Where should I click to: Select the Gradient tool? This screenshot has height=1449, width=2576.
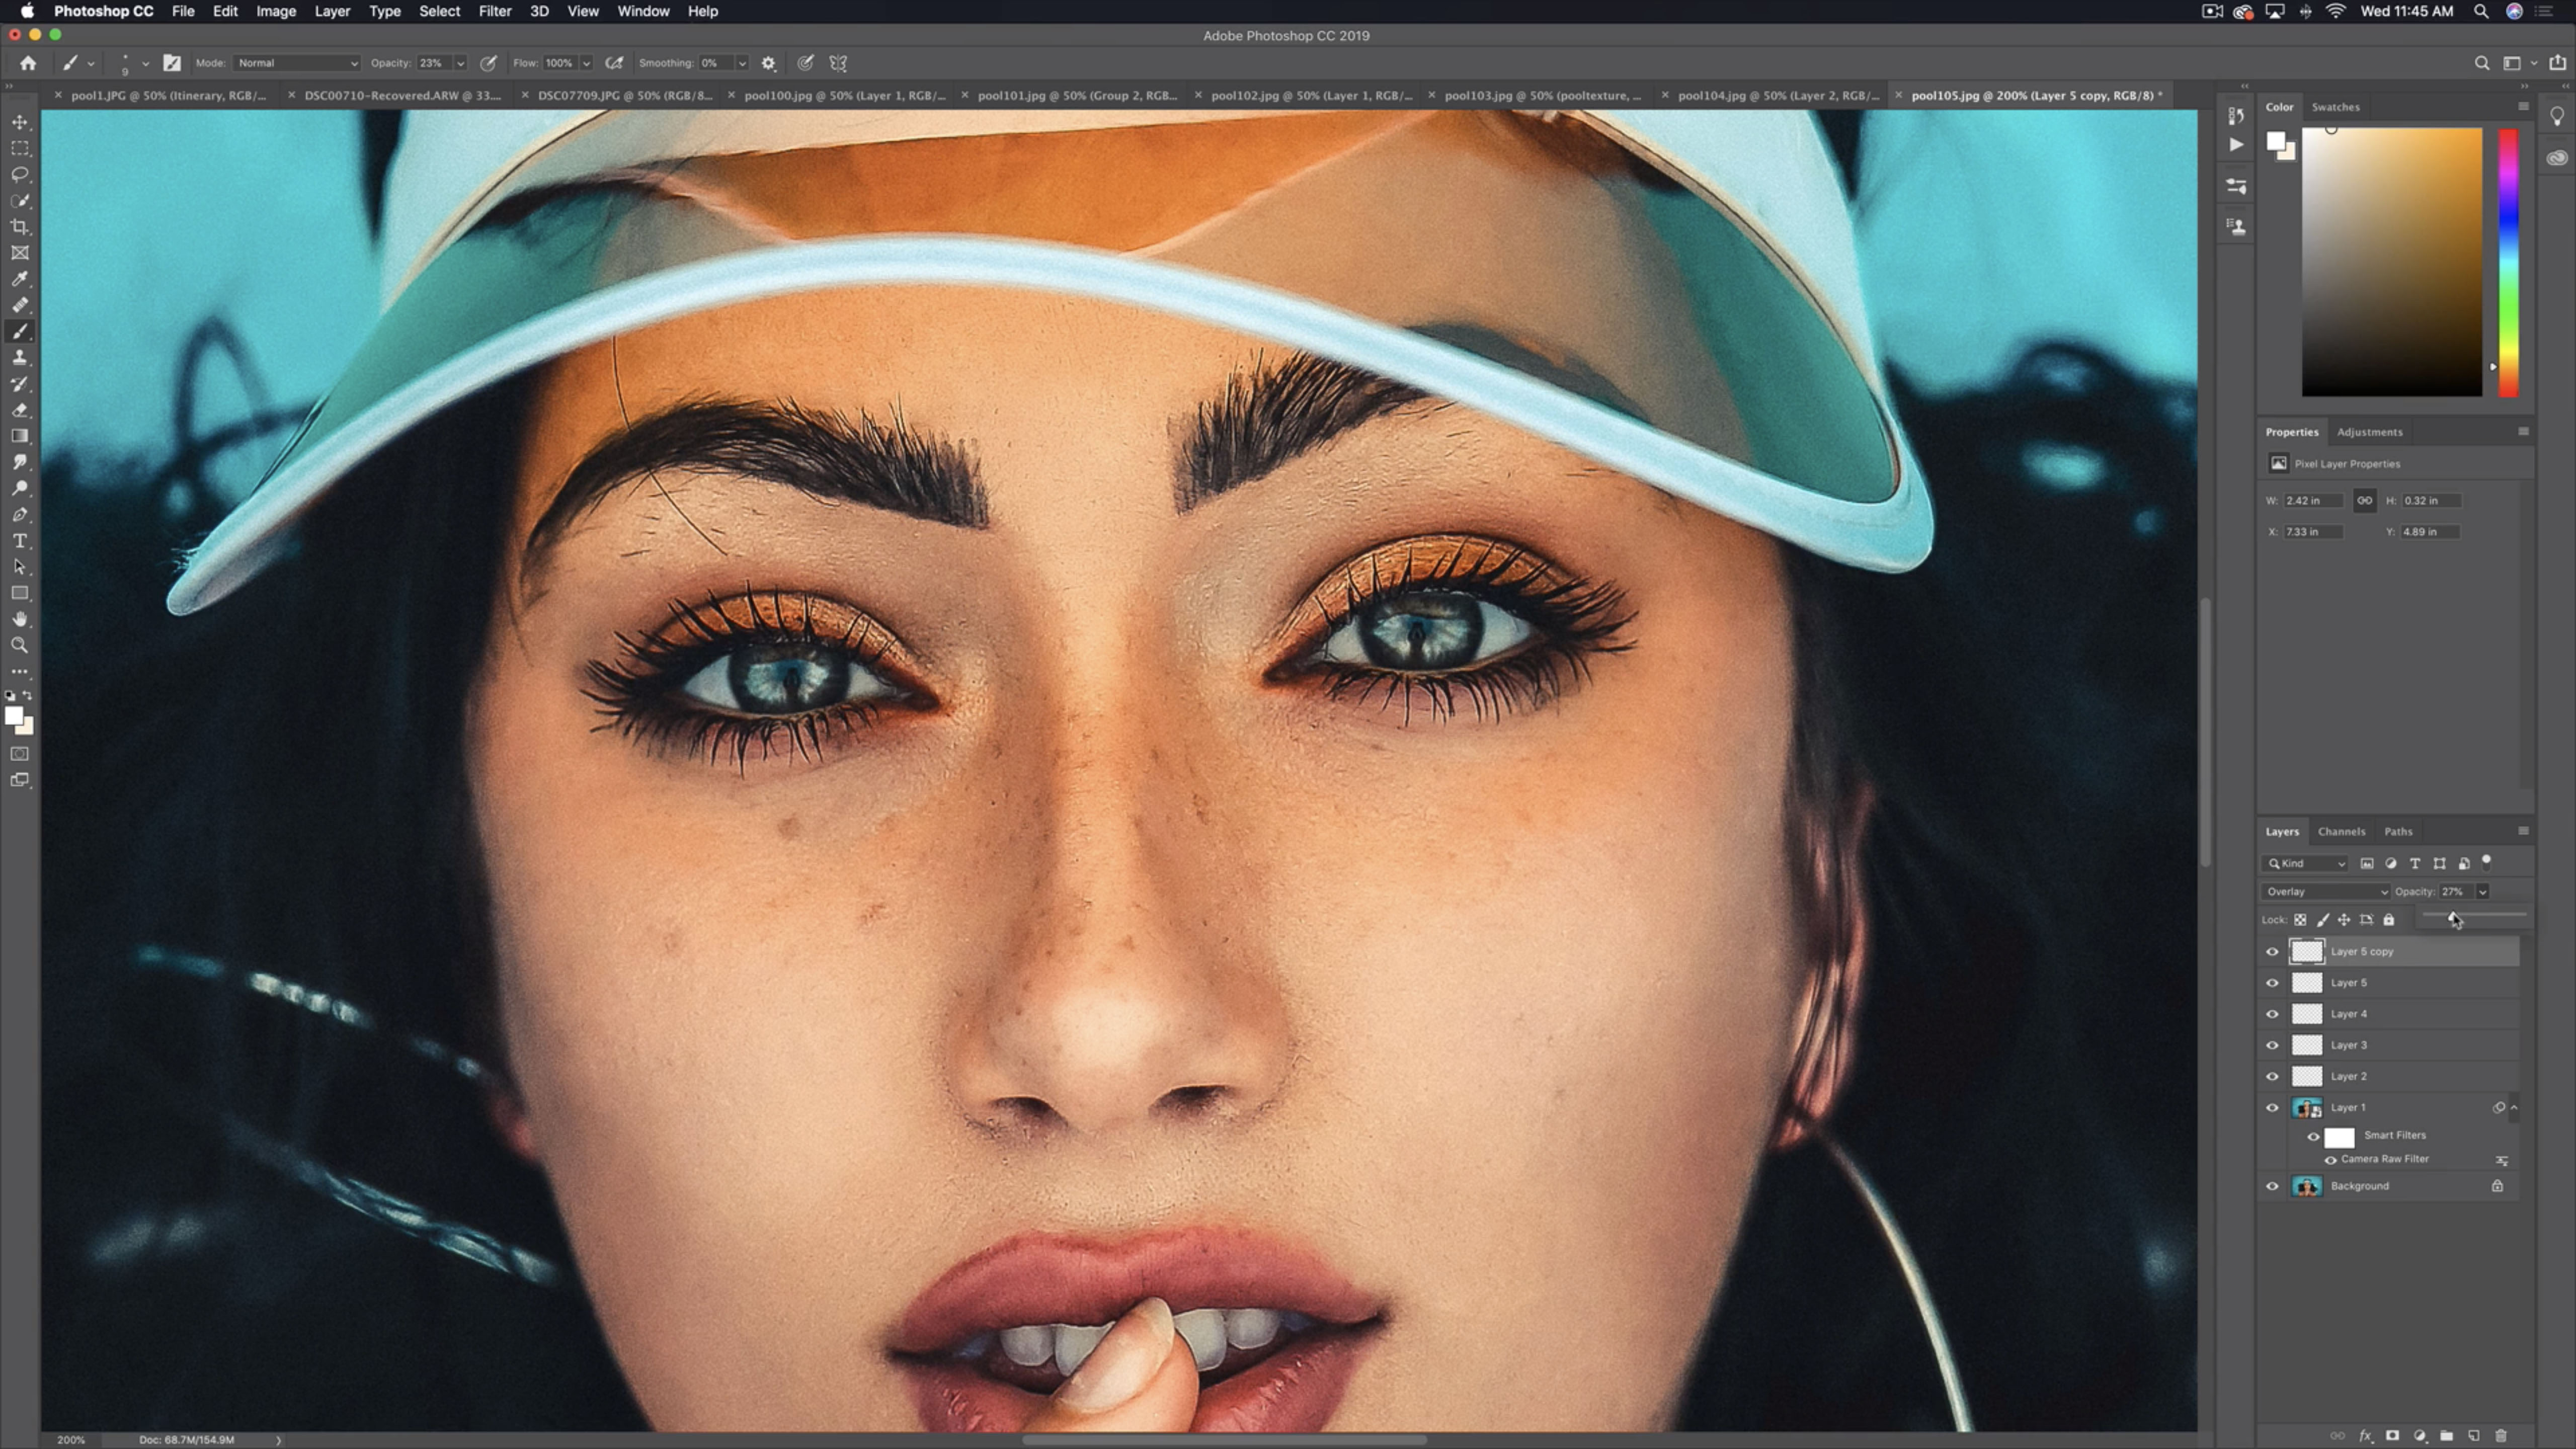pos(20,436)
